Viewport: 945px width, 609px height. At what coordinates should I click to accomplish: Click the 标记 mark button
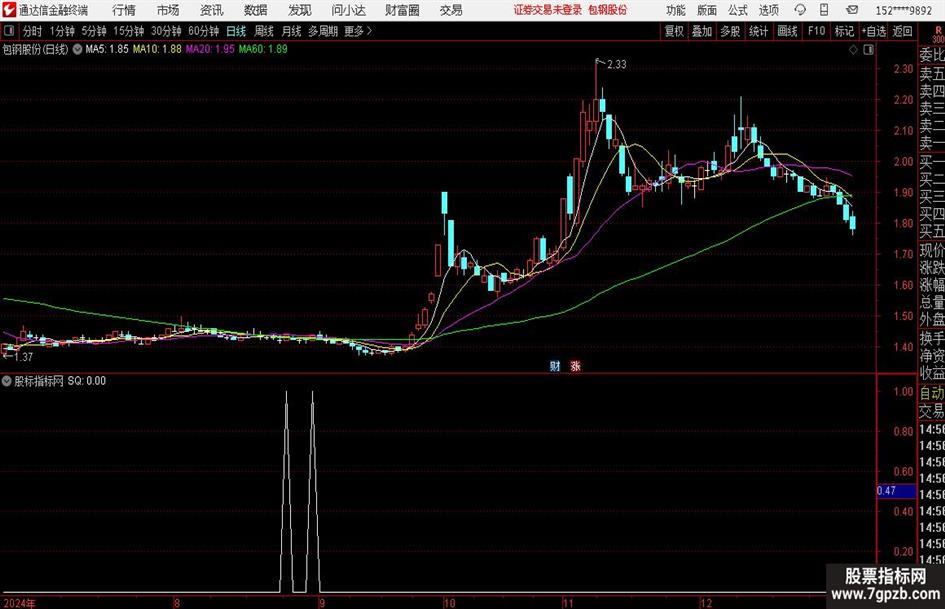click(x=844, y=31)
